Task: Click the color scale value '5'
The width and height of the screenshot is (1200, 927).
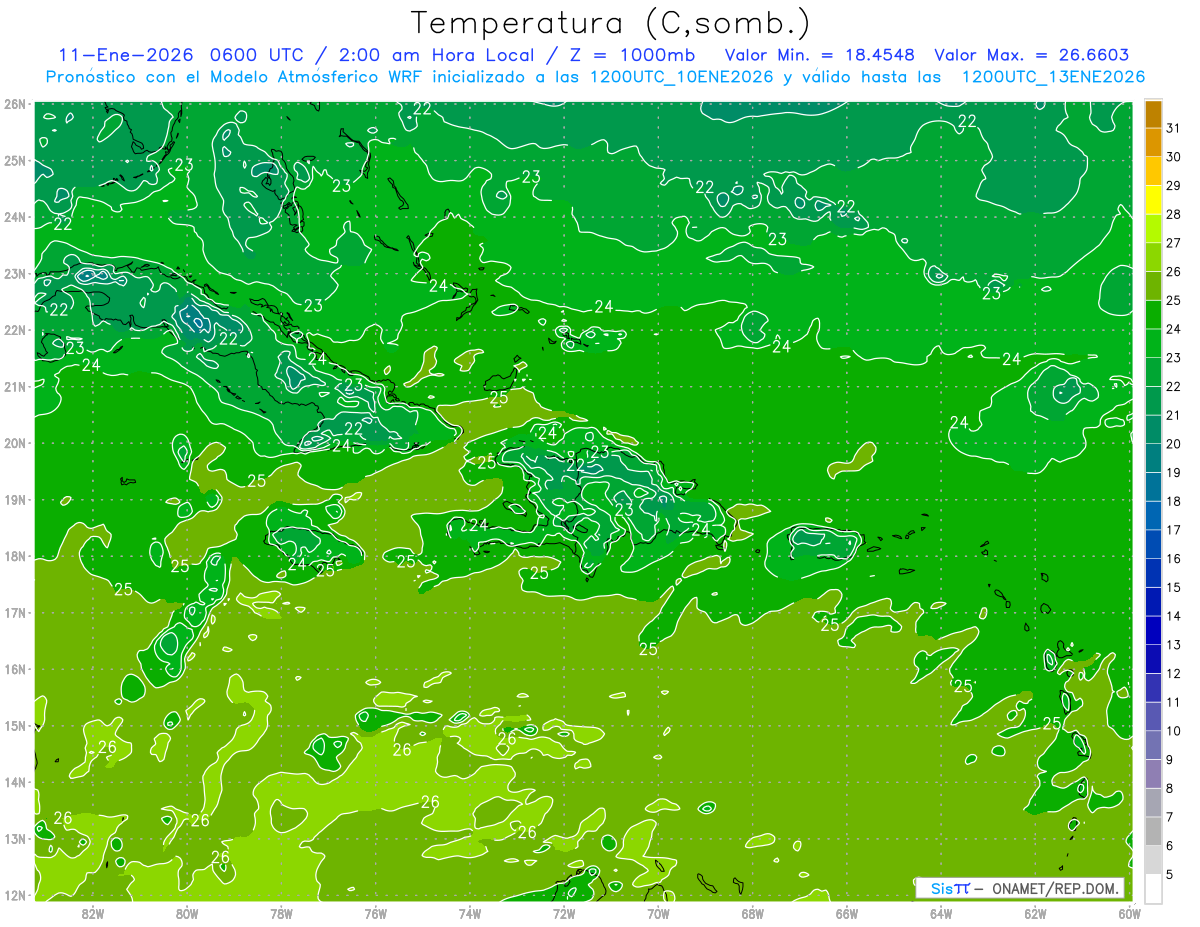Action: [x=1170, y=875]
